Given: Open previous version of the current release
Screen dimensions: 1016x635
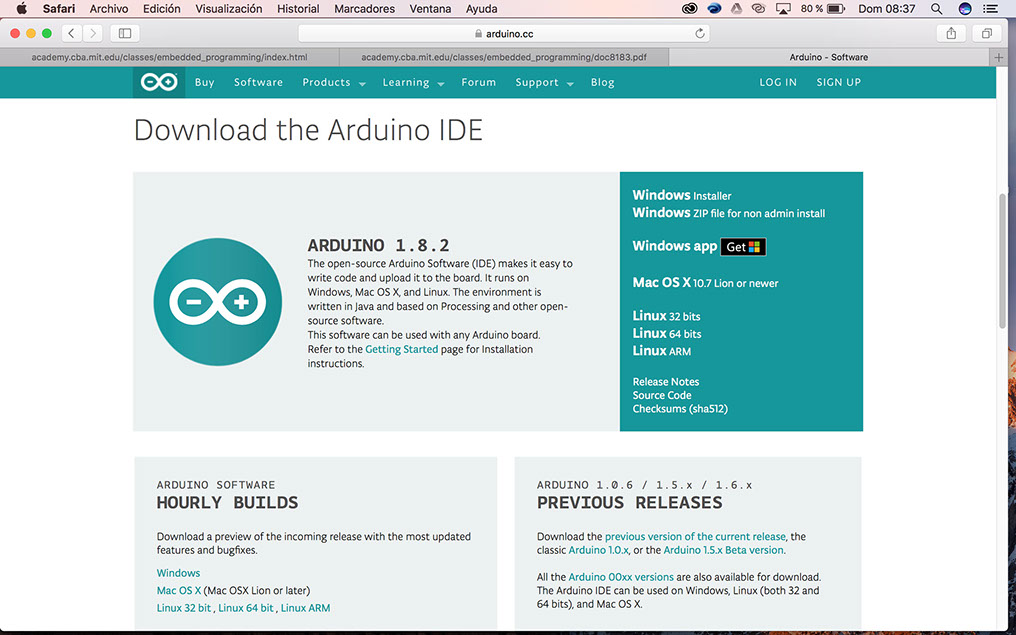Looking at the screenshot, I should pyautogui.click(x=695, y=537).
